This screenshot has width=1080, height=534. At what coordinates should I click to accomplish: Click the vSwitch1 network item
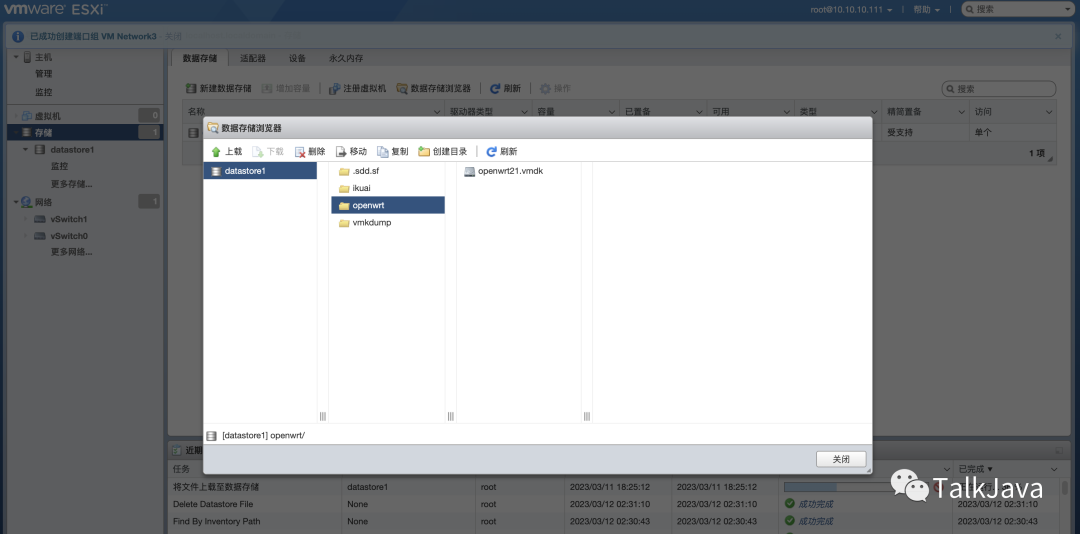pyautogui.click(x=69, y=219)
